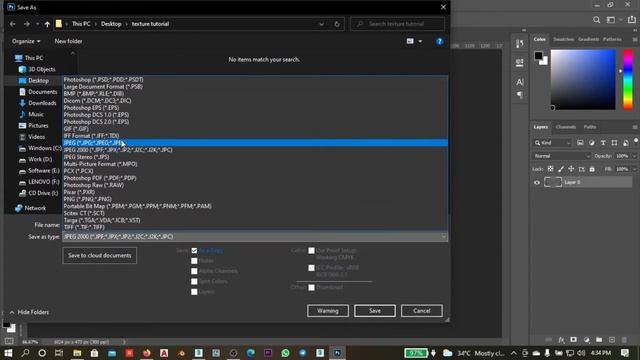Open the Normal blend mode dropdown
This screenshot has height=360, width=640.
[x=561, y=156]
